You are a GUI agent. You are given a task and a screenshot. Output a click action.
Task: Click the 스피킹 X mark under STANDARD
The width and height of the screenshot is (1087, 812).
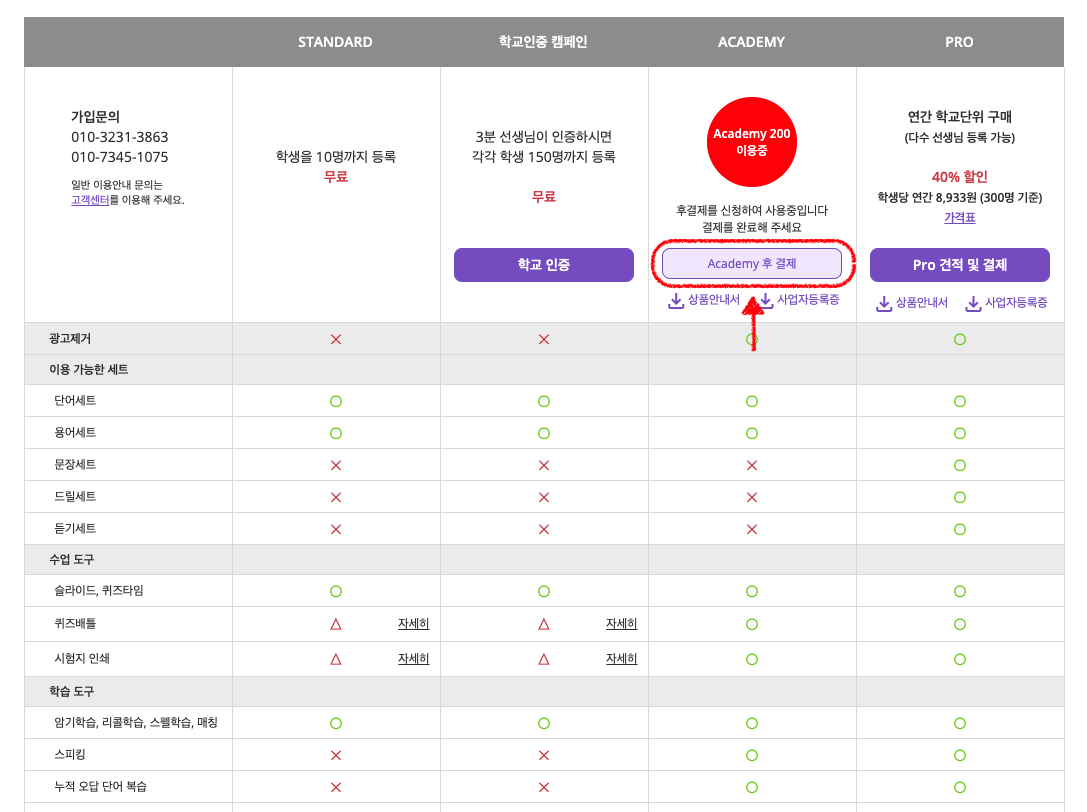(x=336, y=755)
